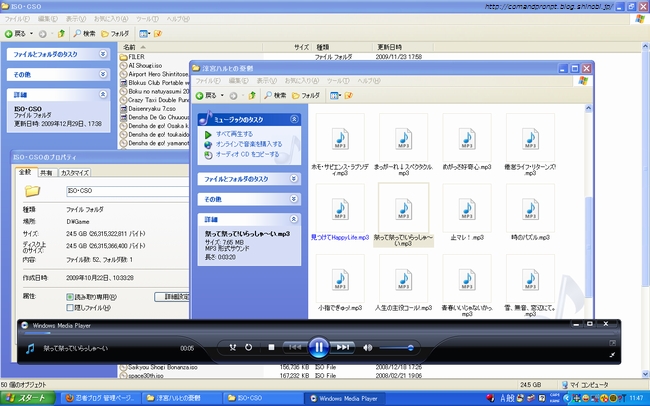Open お気に入り menu in ISO·CSO window

click(x=111, y=19)
